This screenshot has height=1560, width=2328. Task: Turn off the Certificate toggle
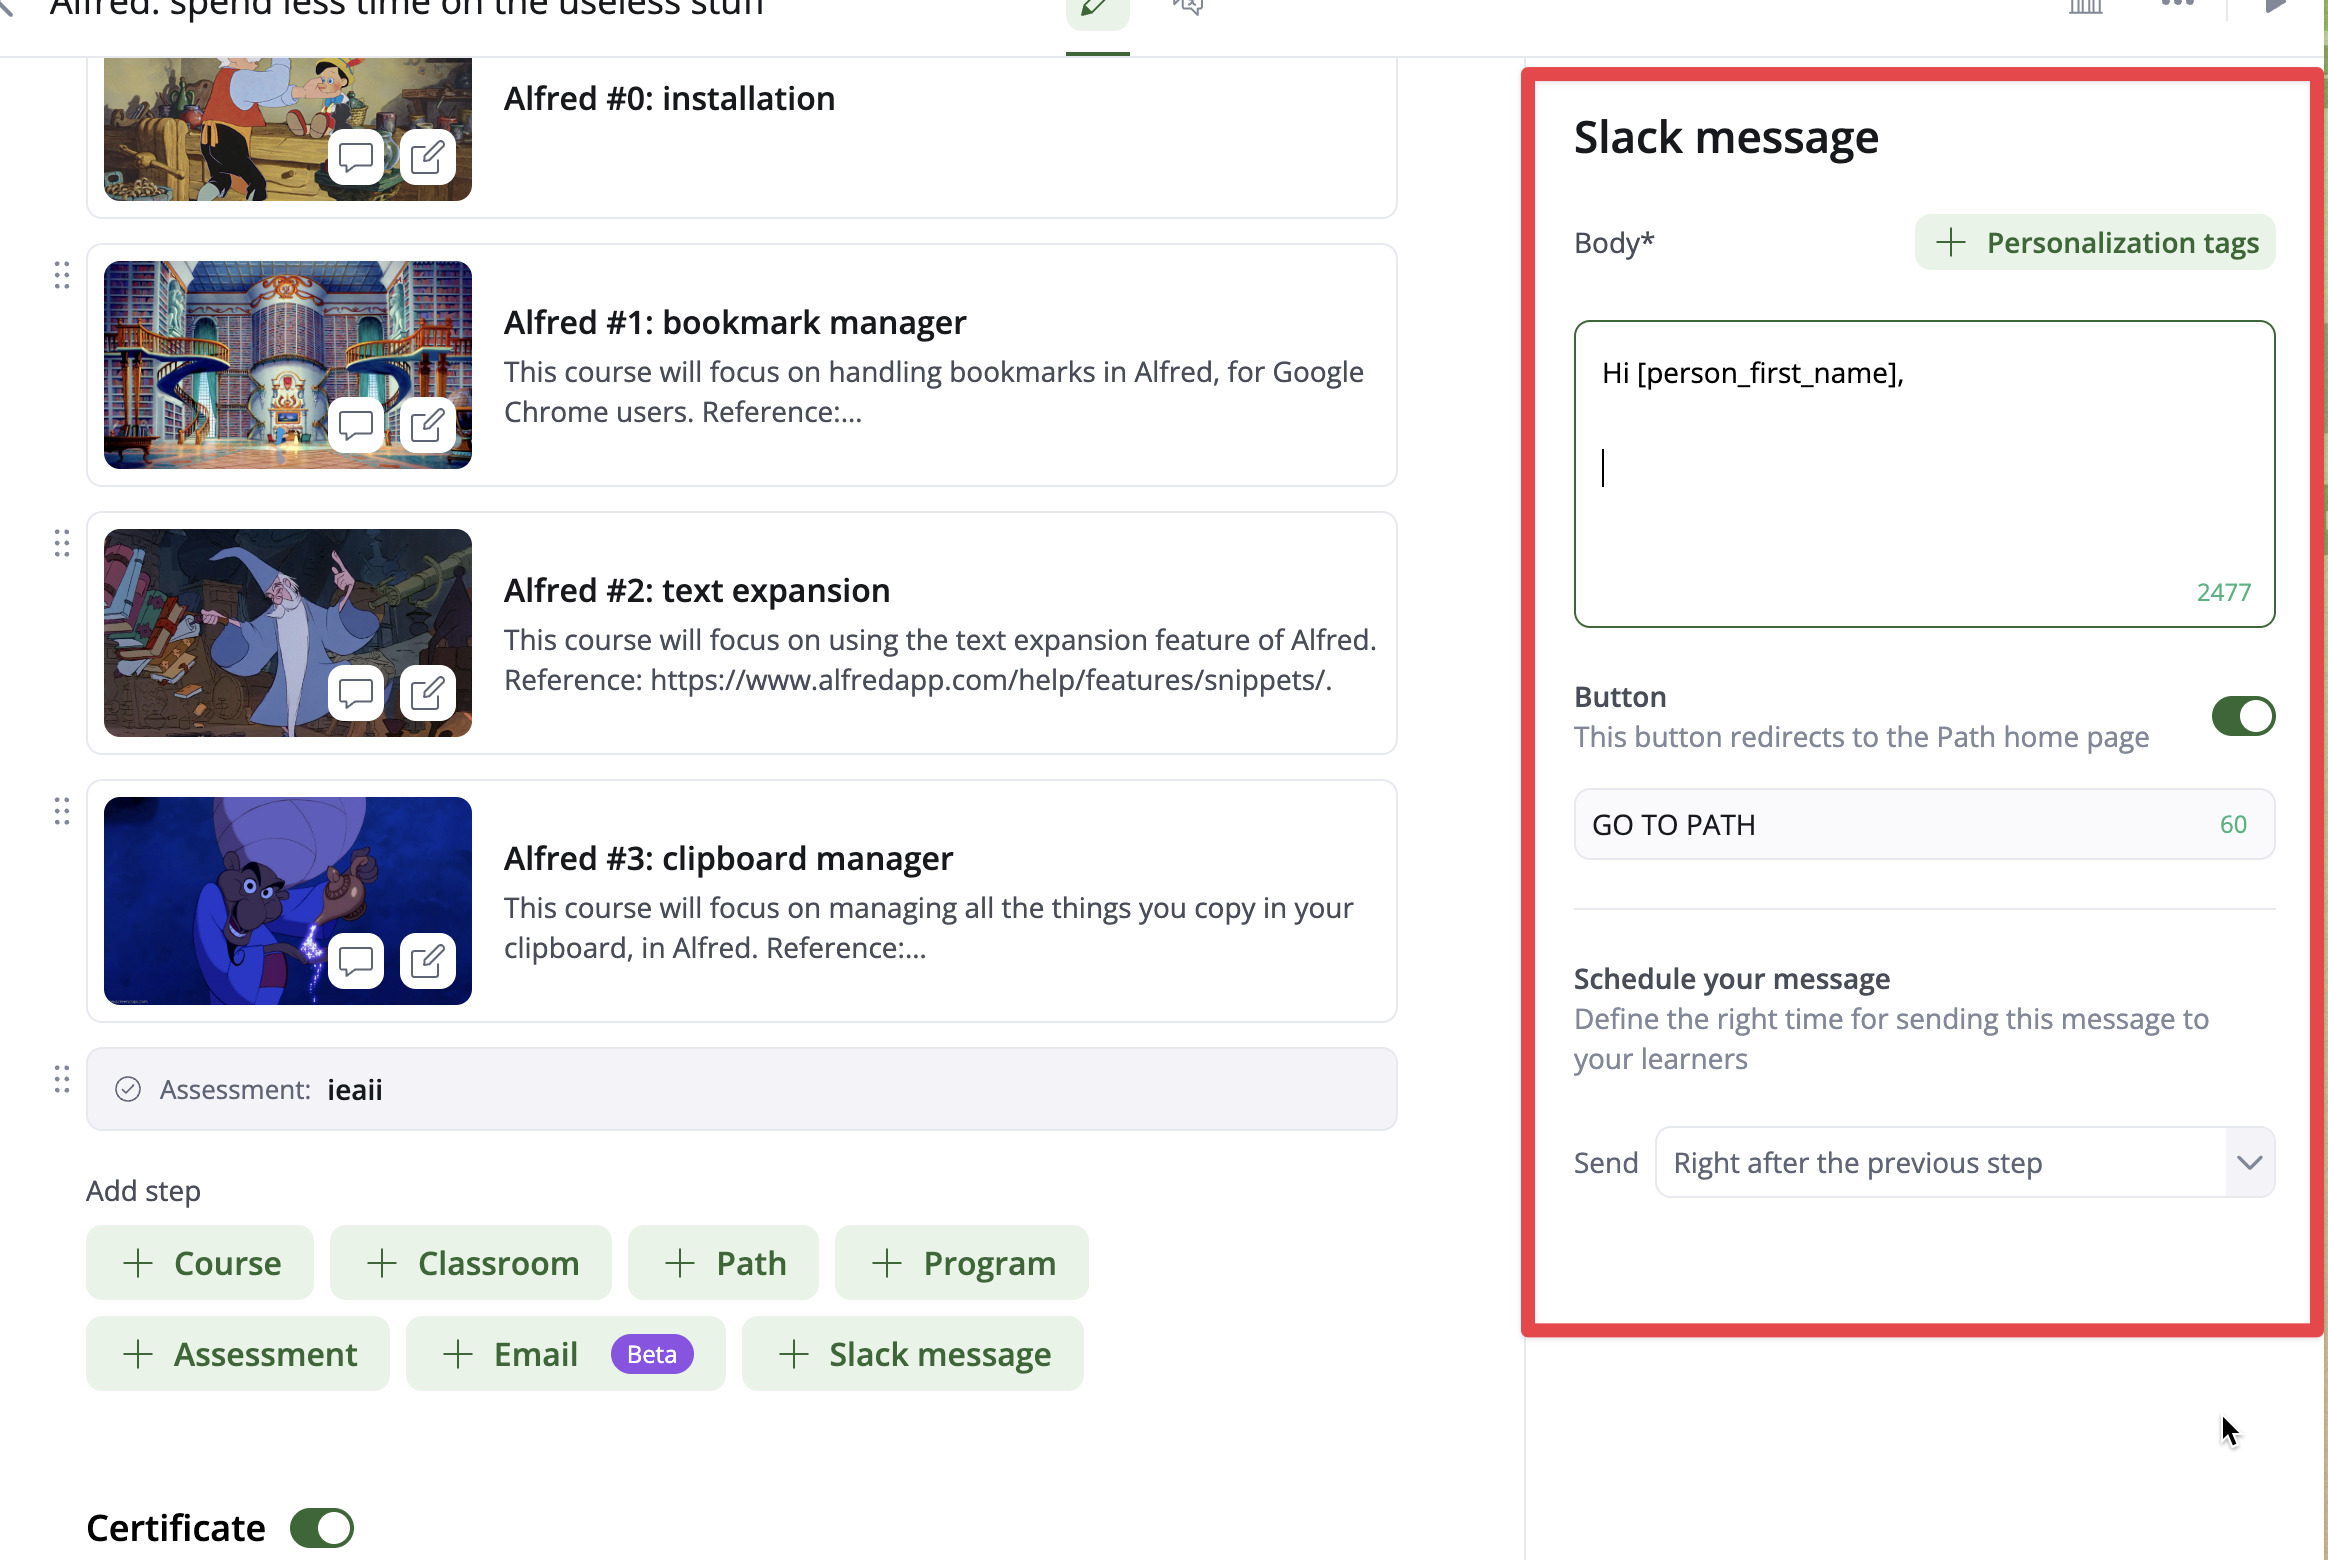tap(321, 1528)
